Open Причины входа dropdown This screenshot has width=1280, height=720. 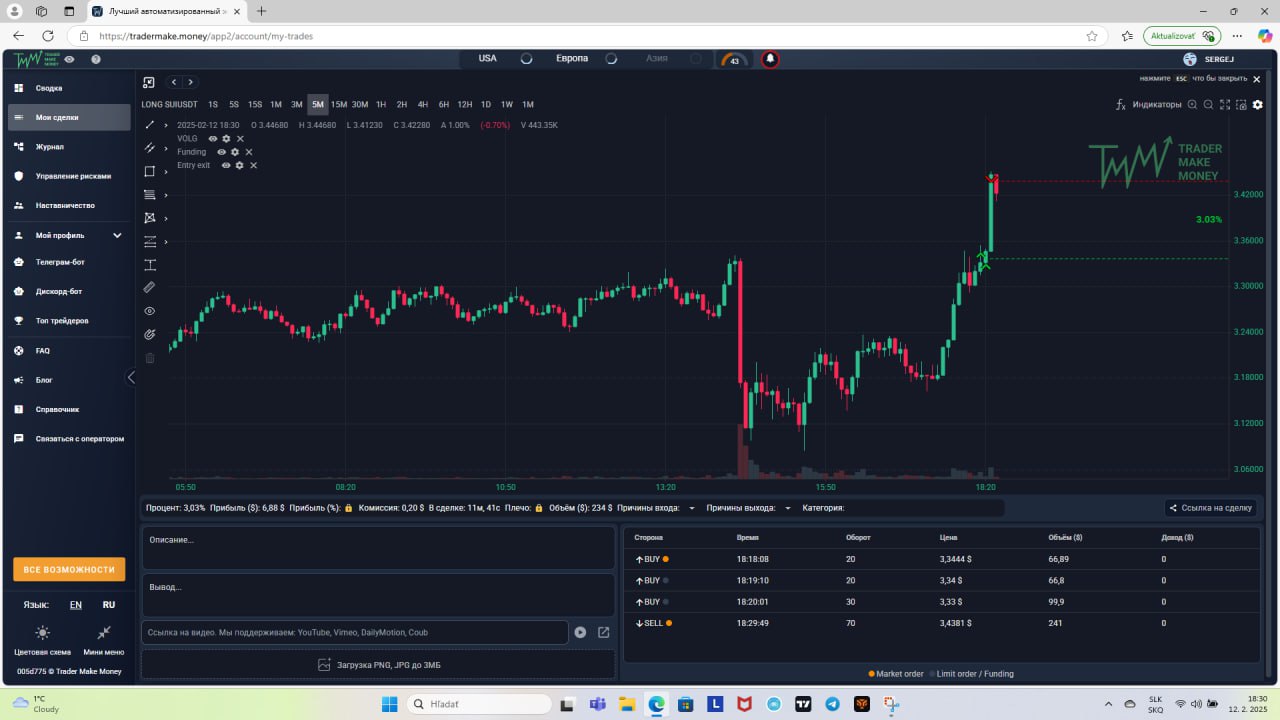click(x=692, y=508)
